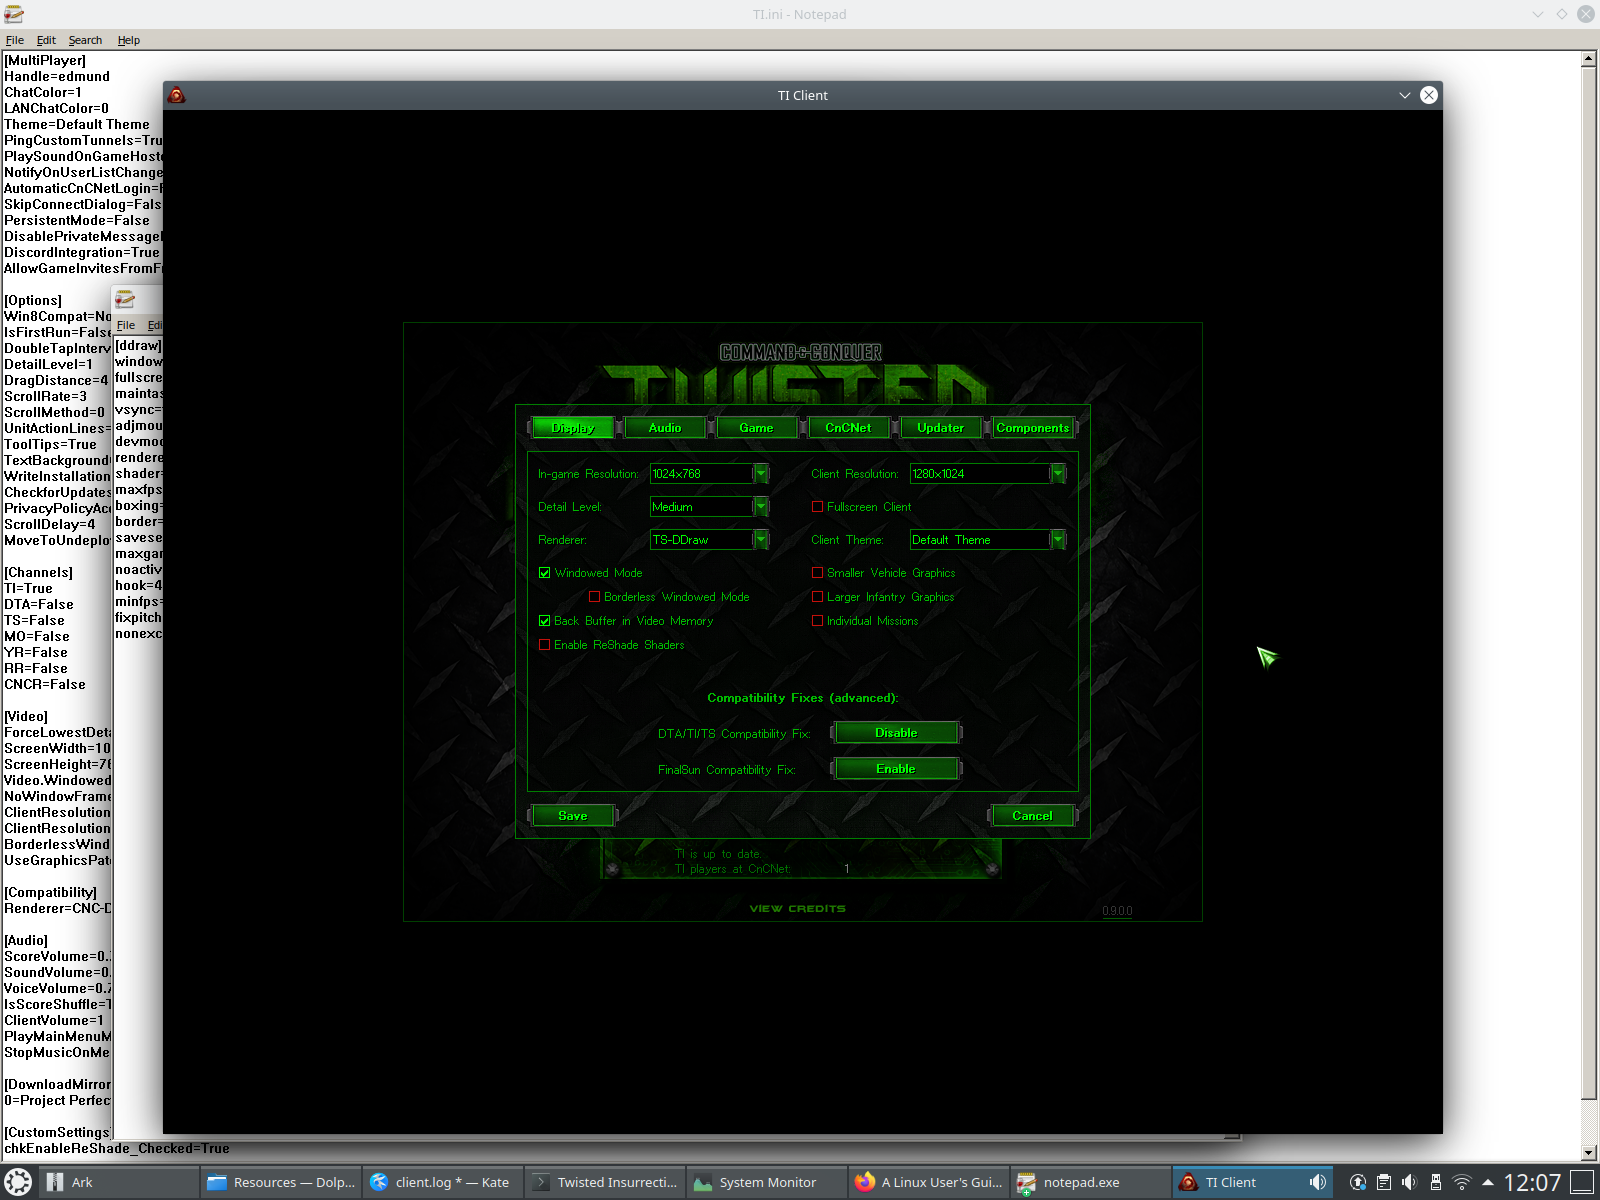Expand the In-game Resolution dropdown
This screenshot has width=1600, height=1200.
point(761,474)
